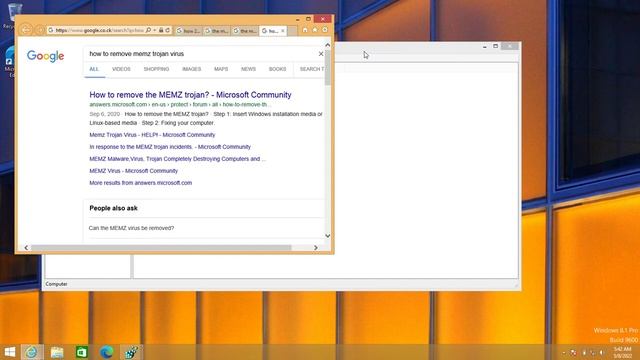
Task: Clear the search query with the X
Action: pyautogui.click(x=321, y=54)
